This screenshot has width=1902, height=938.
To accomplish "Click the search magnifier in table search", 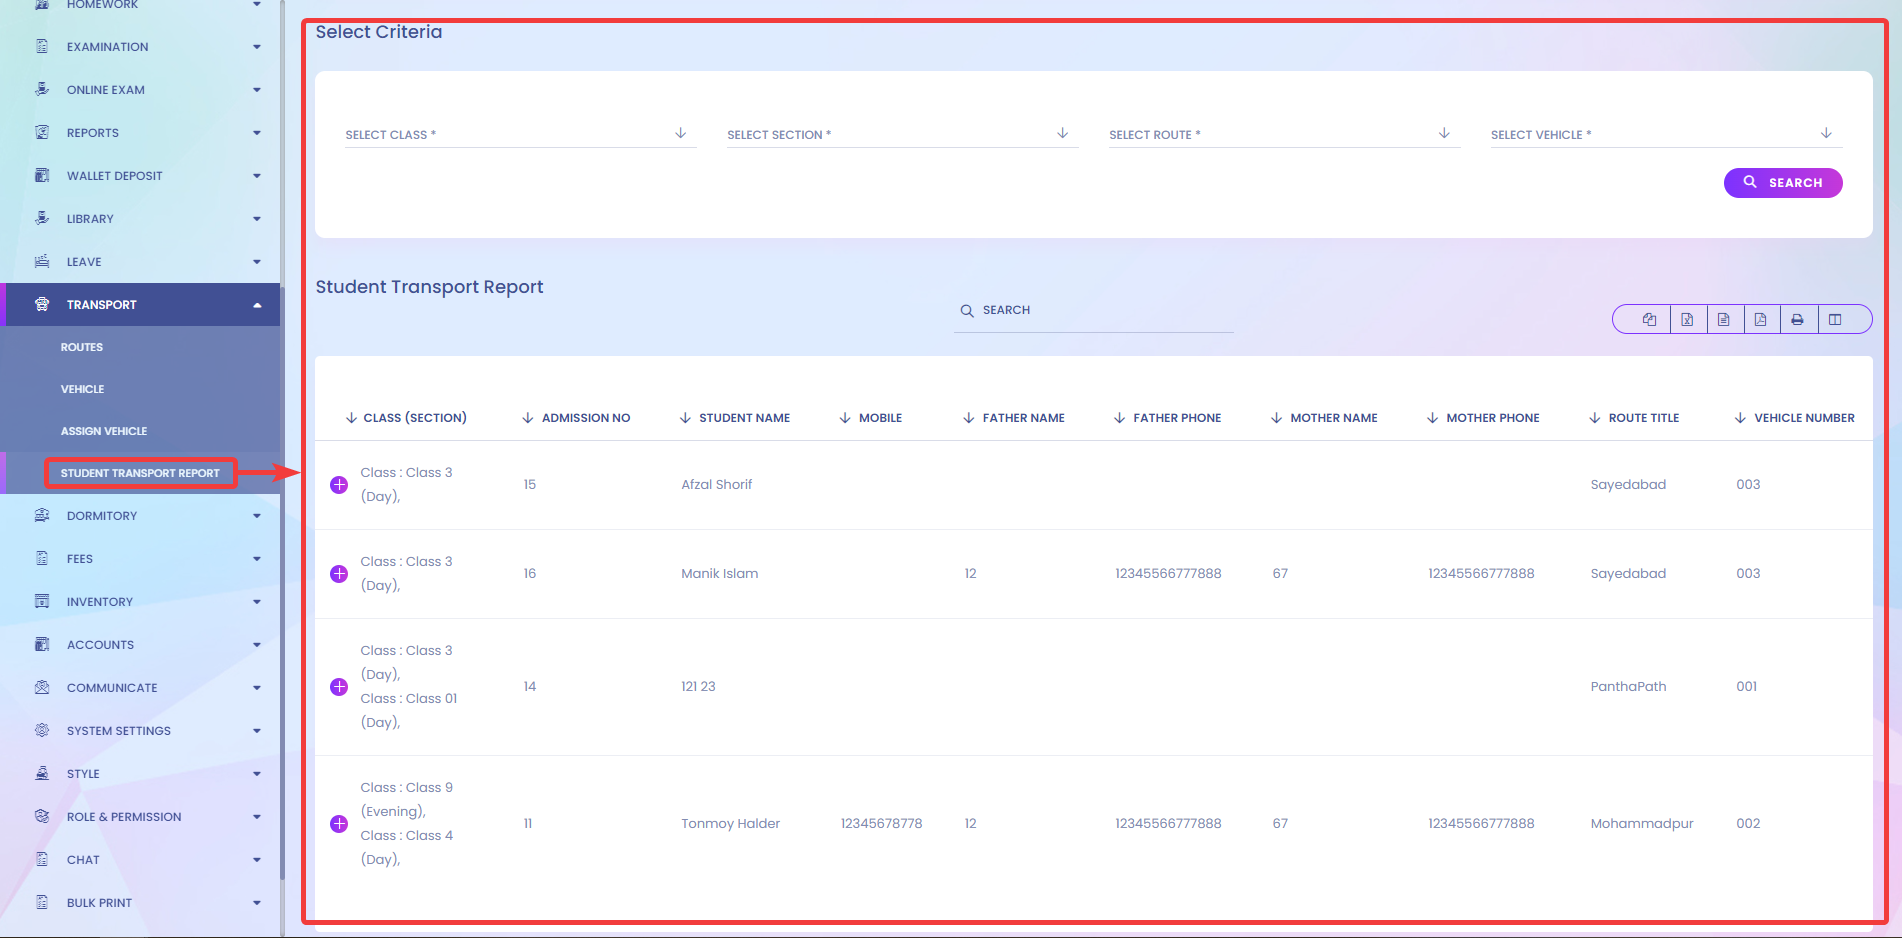I will point(967,311).
